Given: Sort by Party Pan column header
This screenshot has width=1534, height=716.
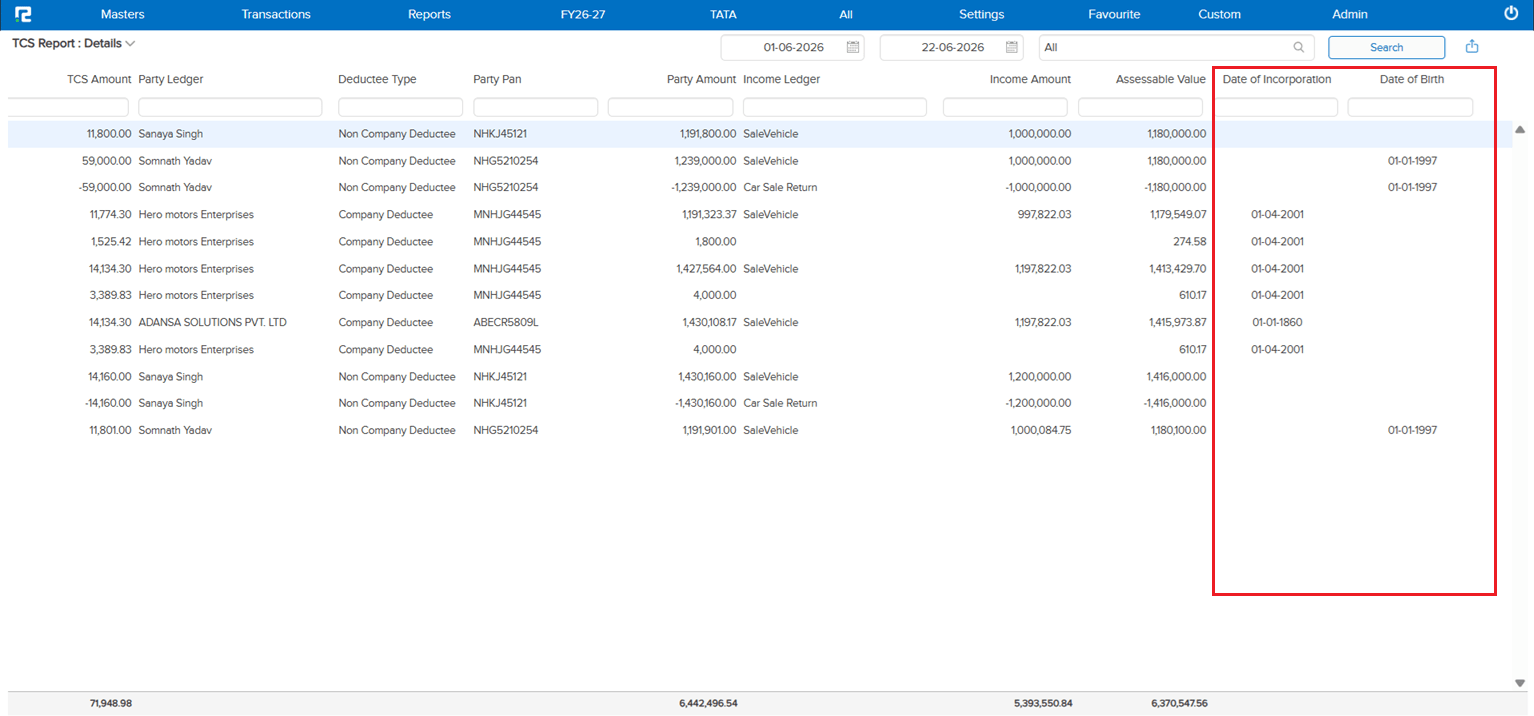Looking at the screenshot, I should pyautogui.click(x=497, y=79).
